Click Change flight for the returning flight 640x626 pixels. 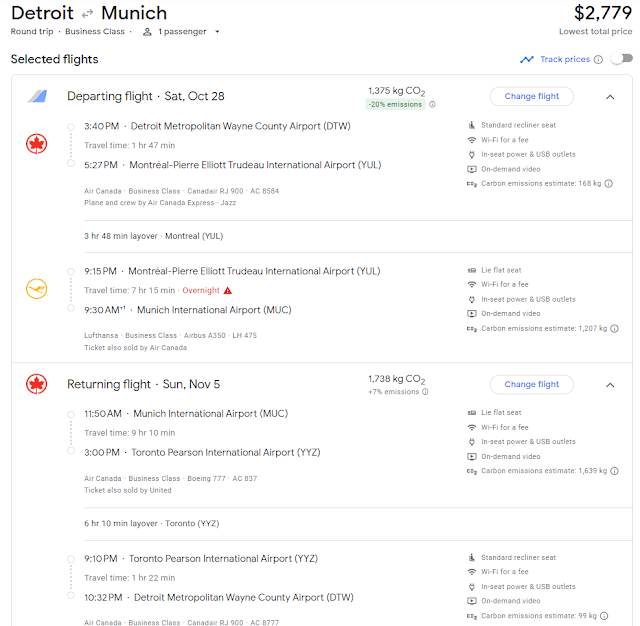click(531, 384)
